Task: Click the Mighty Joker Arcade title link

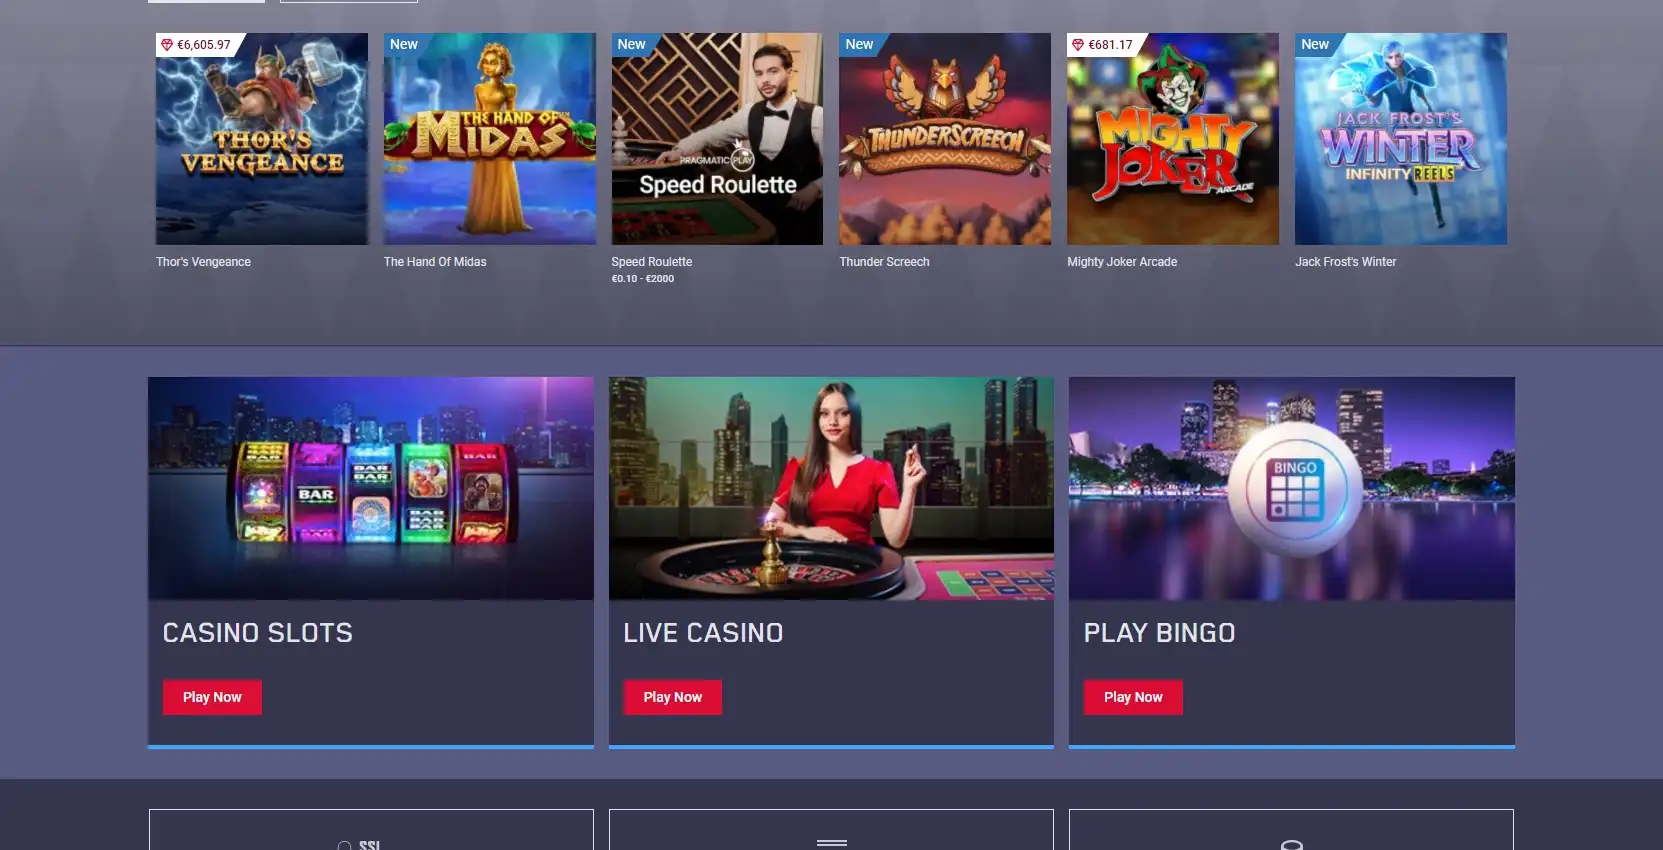Action: (x=1122, y=262)
